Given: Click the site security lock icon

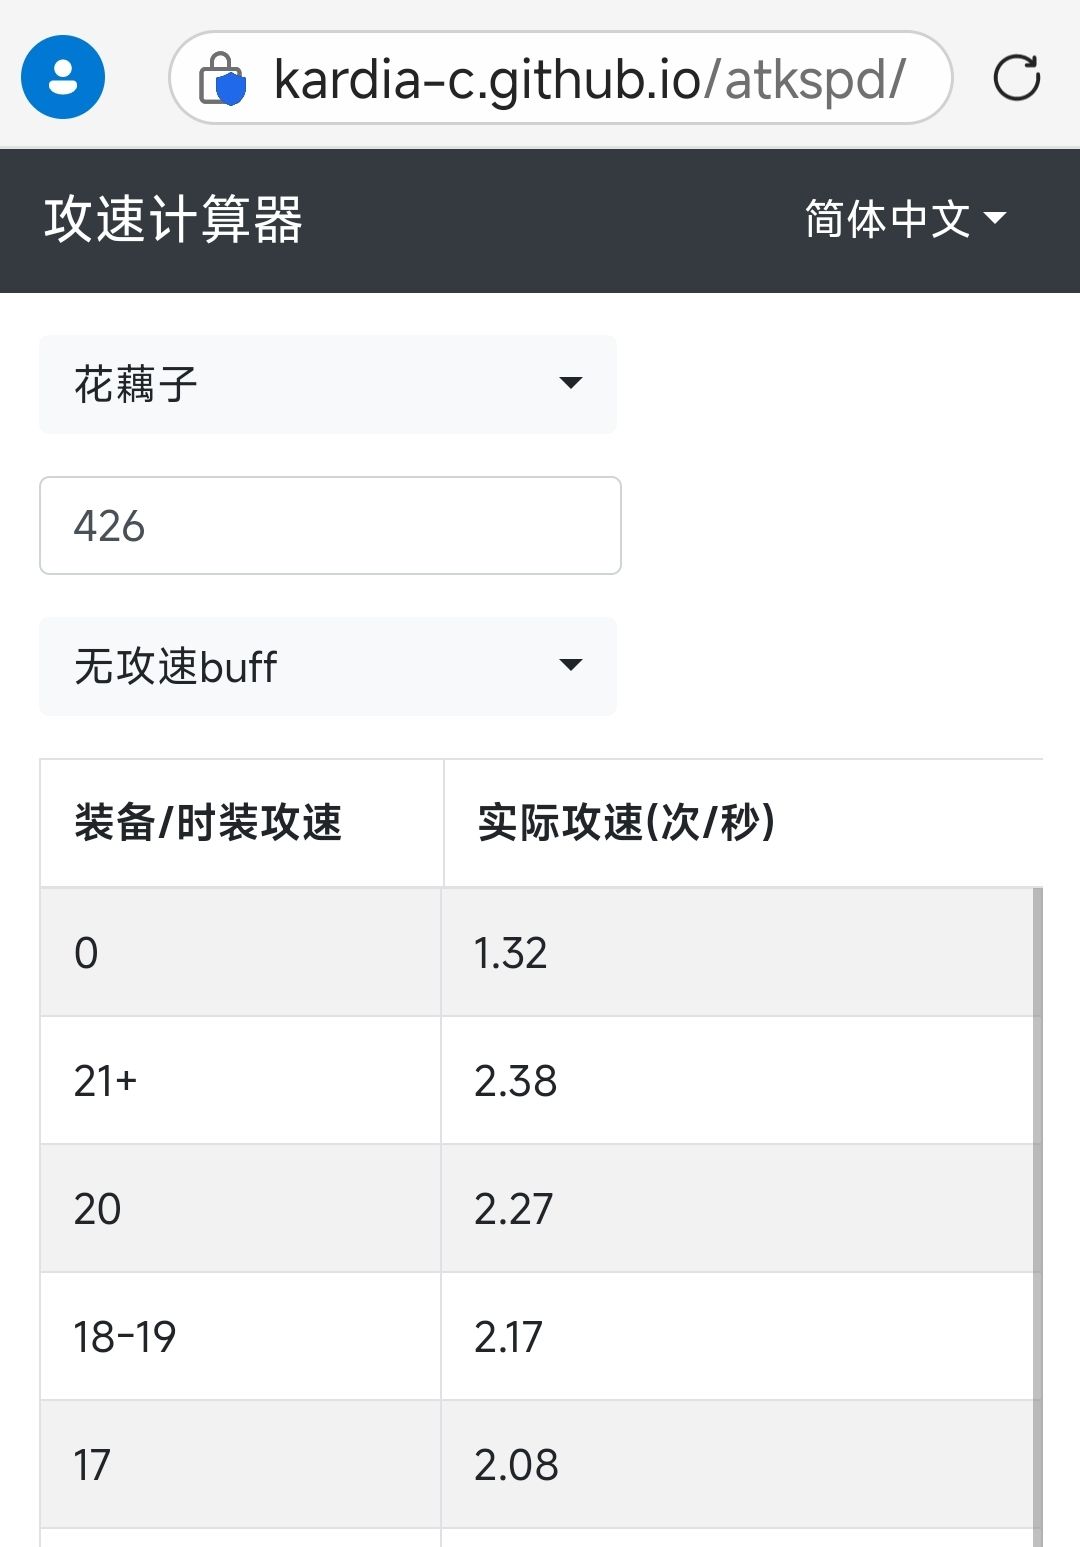Looking at the screenshot, I should [222, 78].
